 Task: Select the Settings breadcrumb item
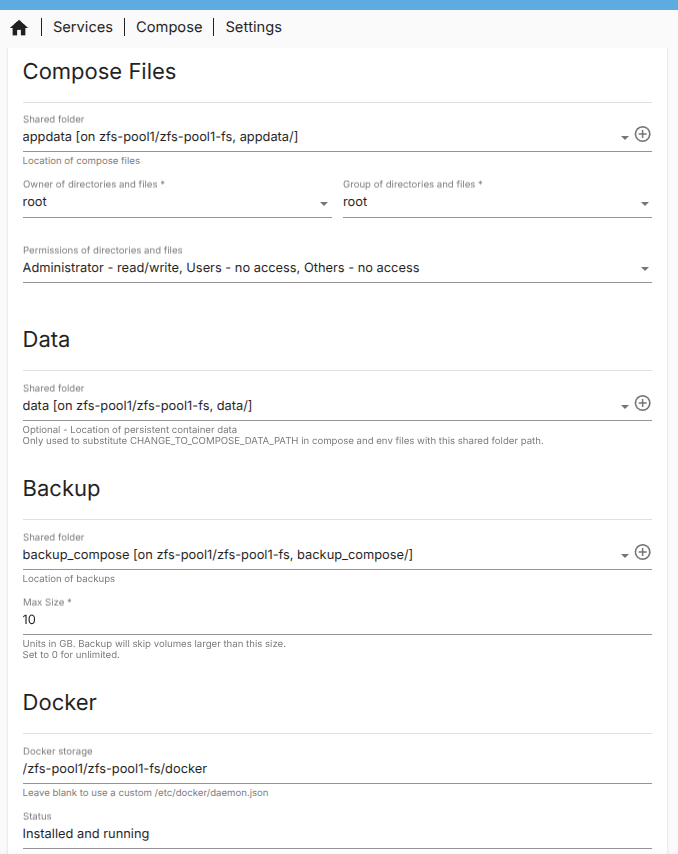click(x=253, y=27)
